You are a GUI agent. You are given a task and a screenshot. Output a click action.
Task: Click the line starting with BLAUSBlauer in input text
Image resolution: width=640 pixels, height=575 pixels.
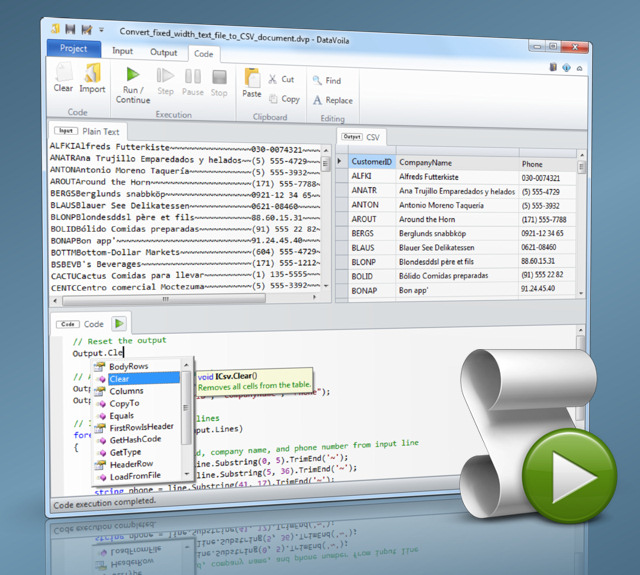coord(185,205)
